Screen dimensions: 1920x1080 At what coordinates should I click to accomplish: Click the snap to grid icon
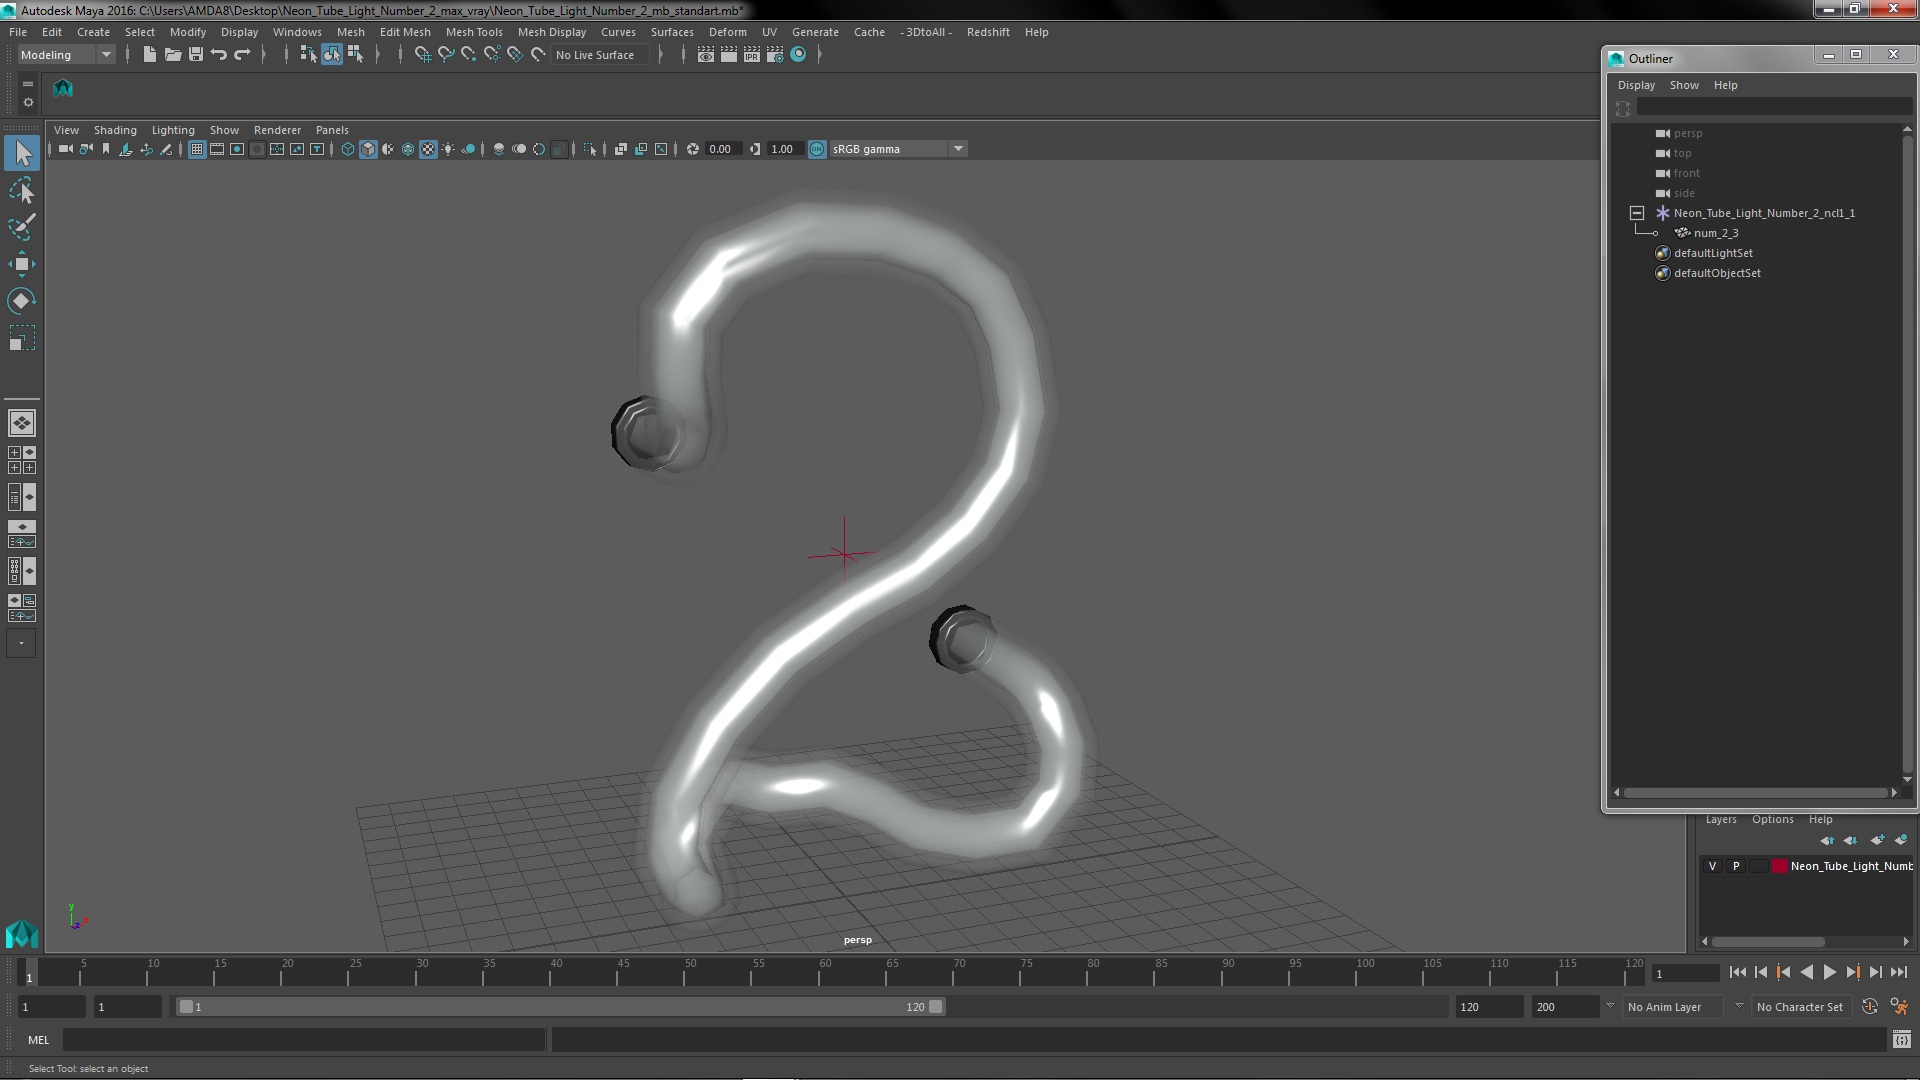pos(421,54)
